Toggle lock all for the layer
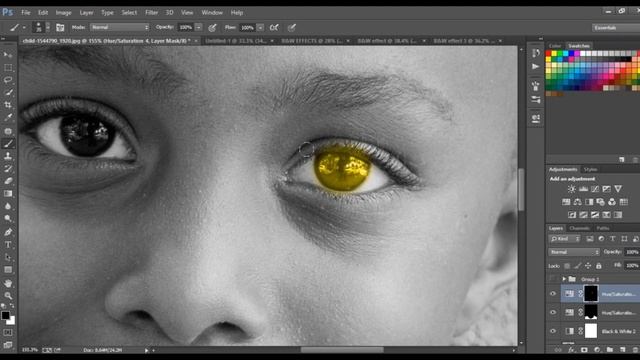This screenshot has height=360, width=640. 598,266
